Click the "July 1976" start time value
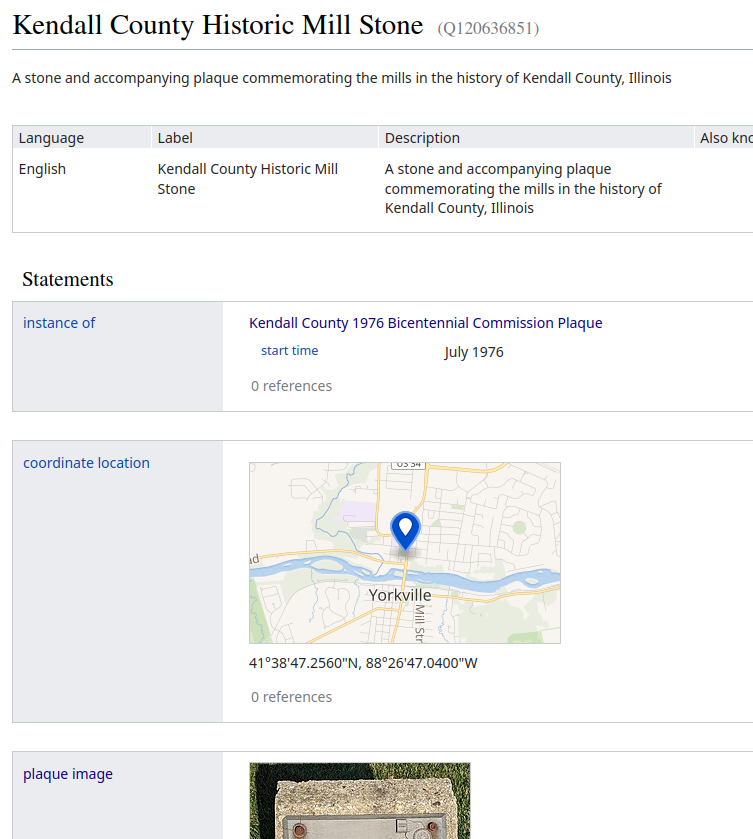753x839 pixels. 474,352
